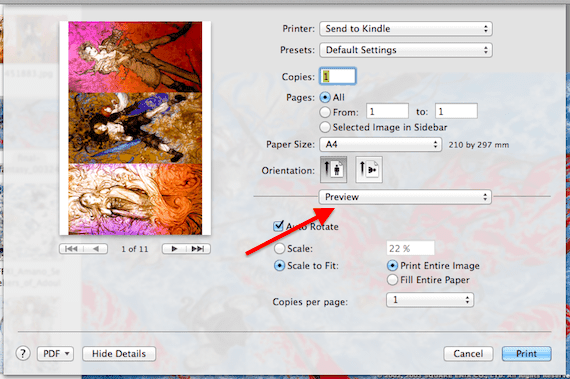Image resolution: width=570 pixels, height=379 pixels.
Task: Go to previous page in preview
Action: pyautogui.click(x=96, y=249)
